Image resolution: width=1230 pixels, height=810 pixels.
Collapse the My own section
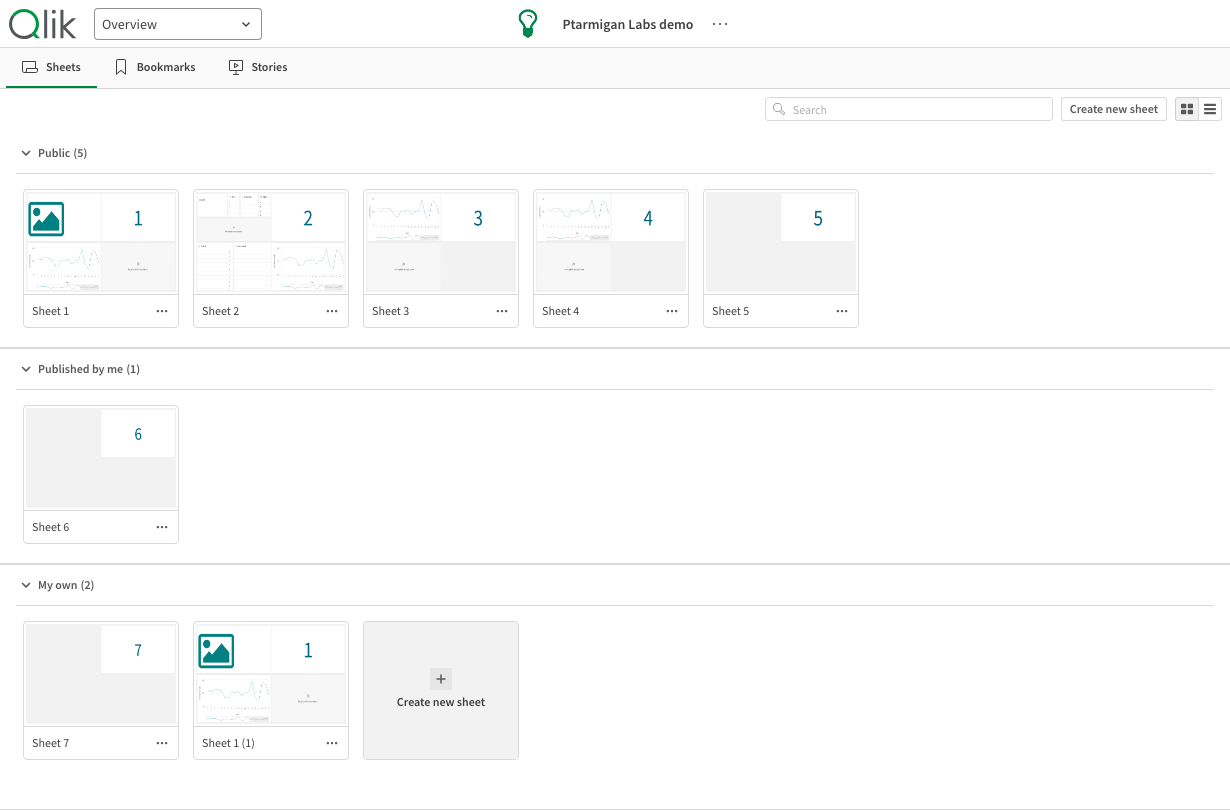pyautogui.click(x=26, y=585)
